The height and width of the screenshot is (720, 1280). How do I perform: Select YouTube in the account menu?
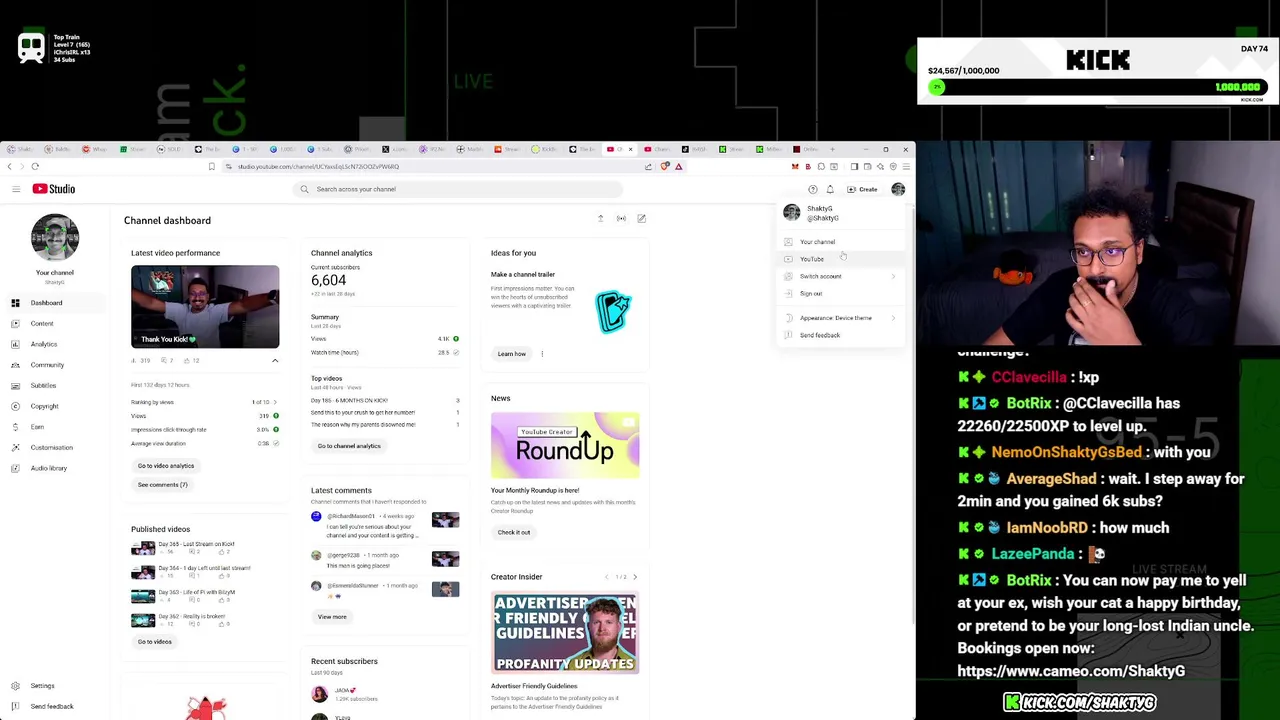tap(841, 259)
